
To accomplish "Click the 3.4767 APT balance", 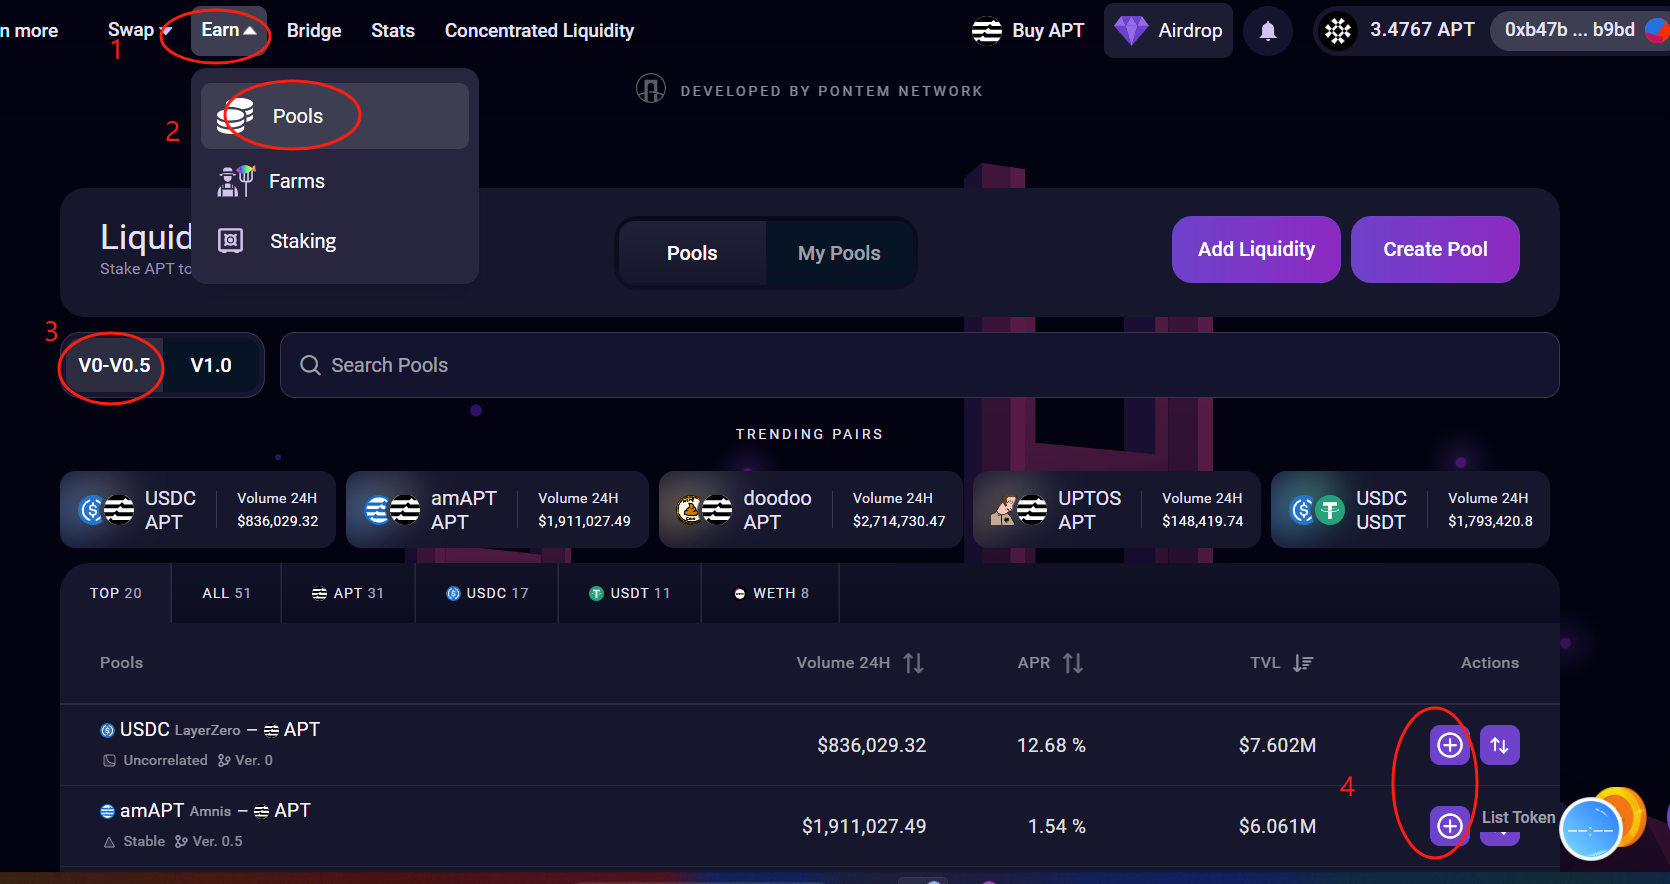I will pyautogui.click(x=1422, y=30).
